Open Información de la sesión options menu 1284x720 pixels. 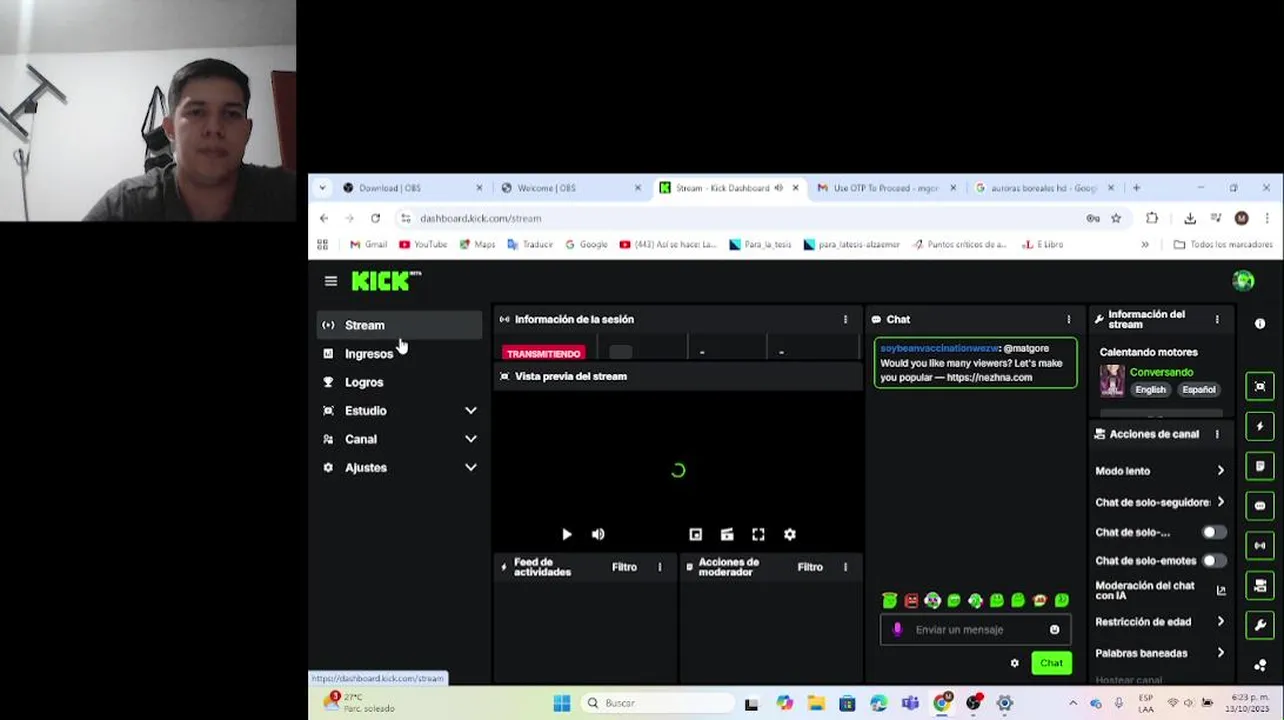(845, 320)
